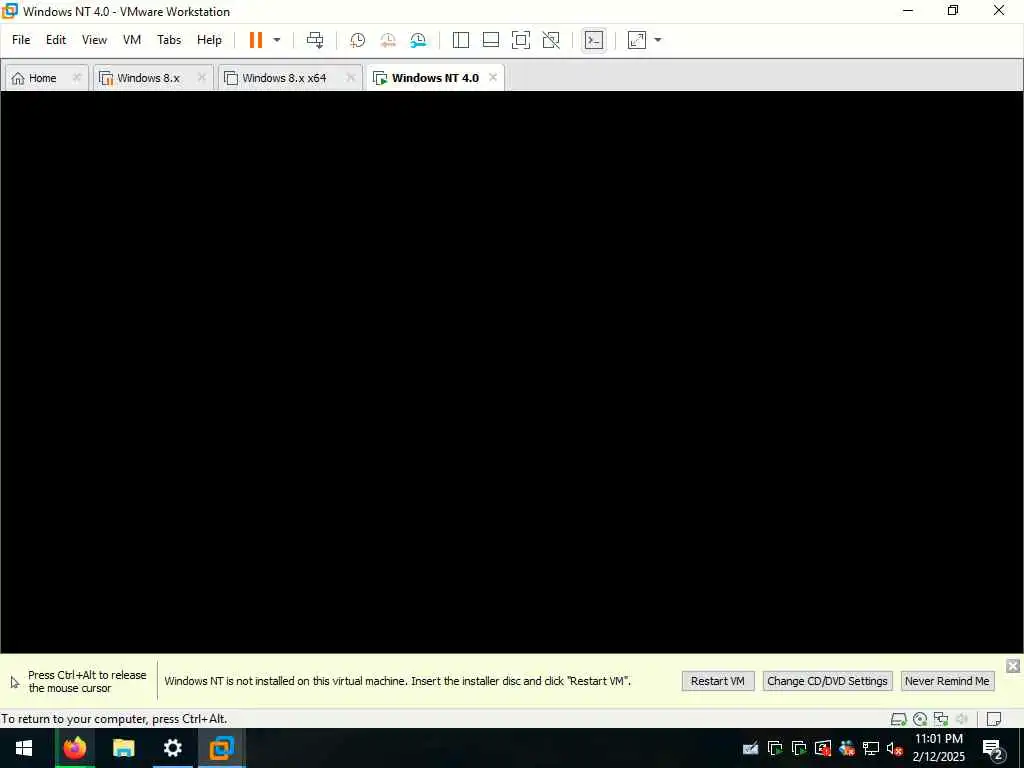Switch to the Home tab

42,78
